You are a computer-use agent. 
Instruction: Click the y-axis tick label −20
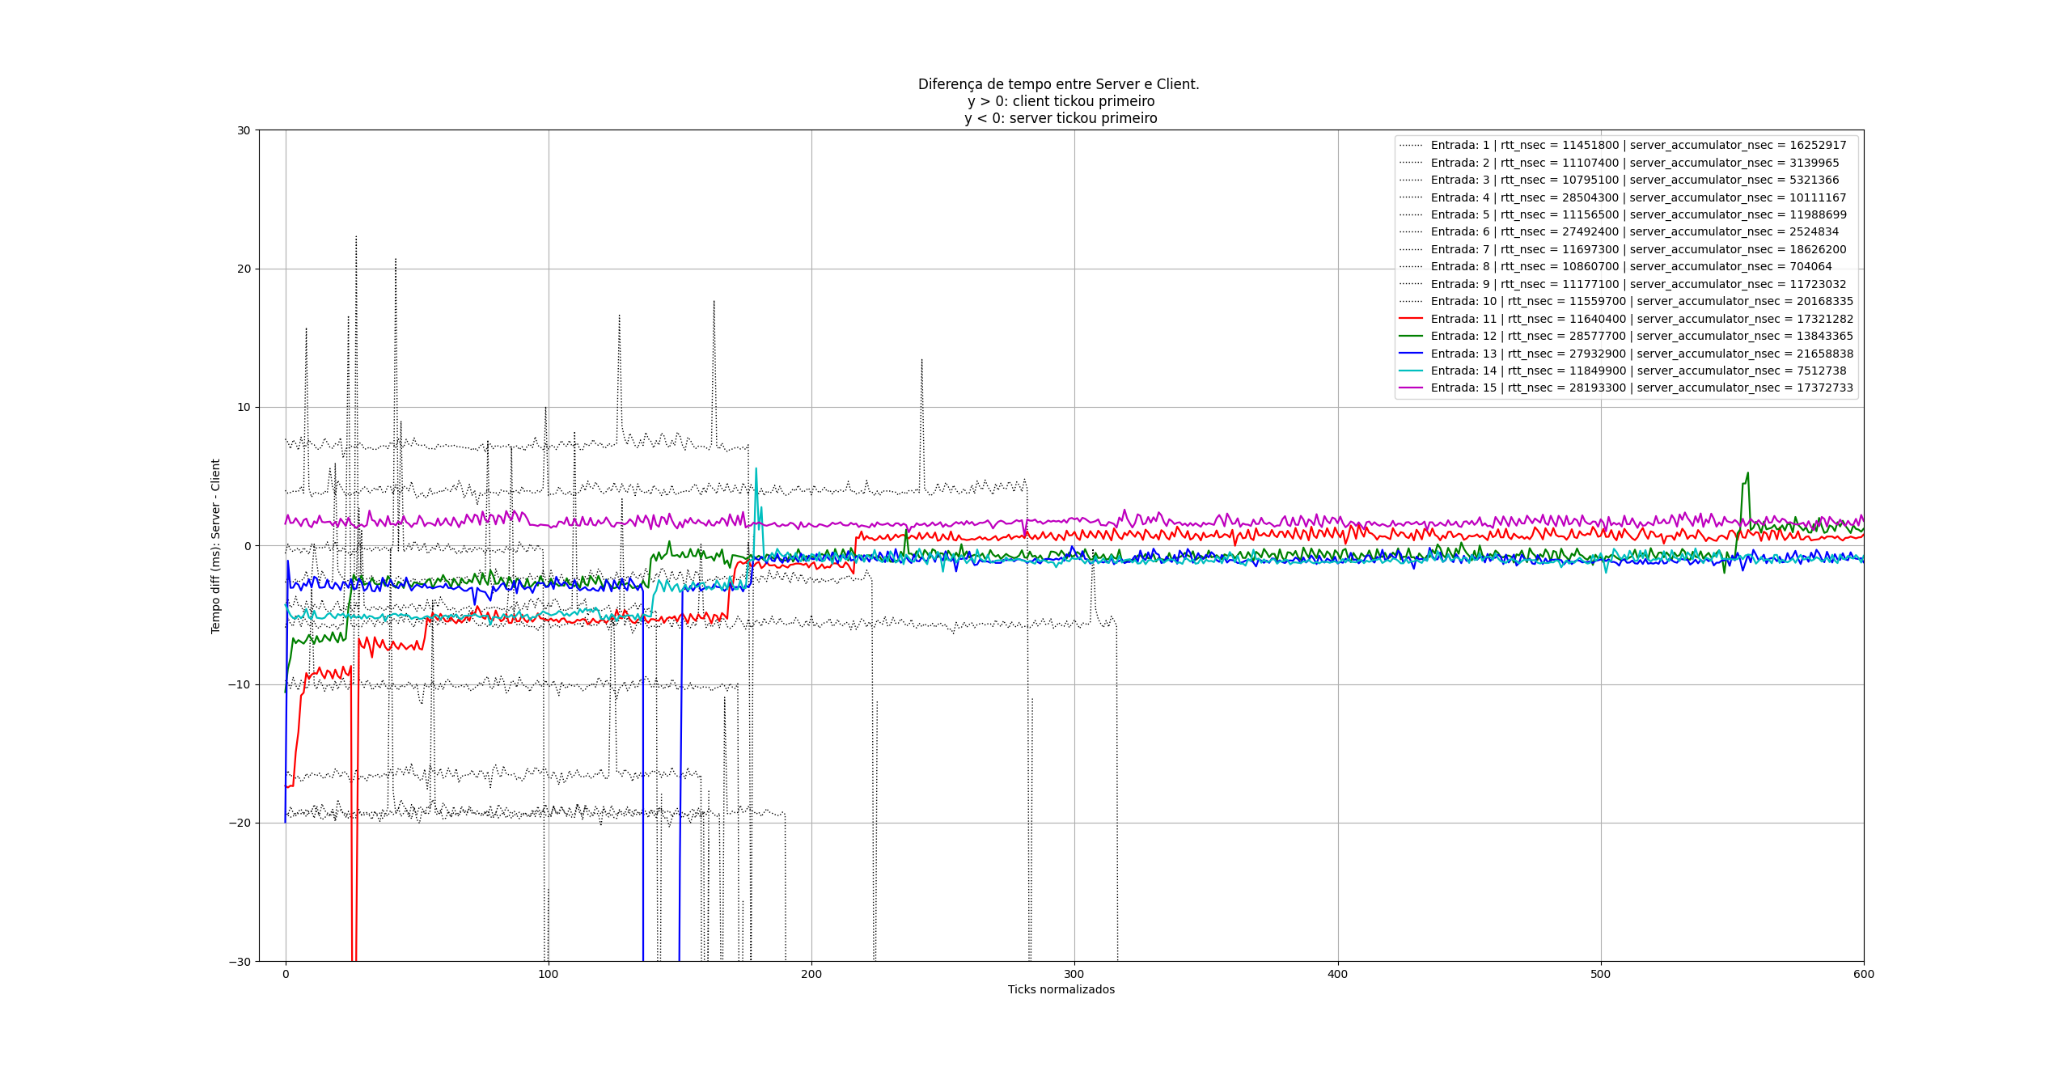(239, 823)
